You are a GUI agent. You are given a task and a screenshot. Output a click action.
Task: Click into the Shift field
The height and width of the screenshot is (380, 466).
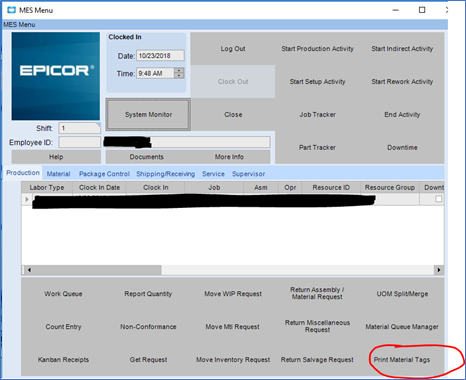[x=79, y=128]
